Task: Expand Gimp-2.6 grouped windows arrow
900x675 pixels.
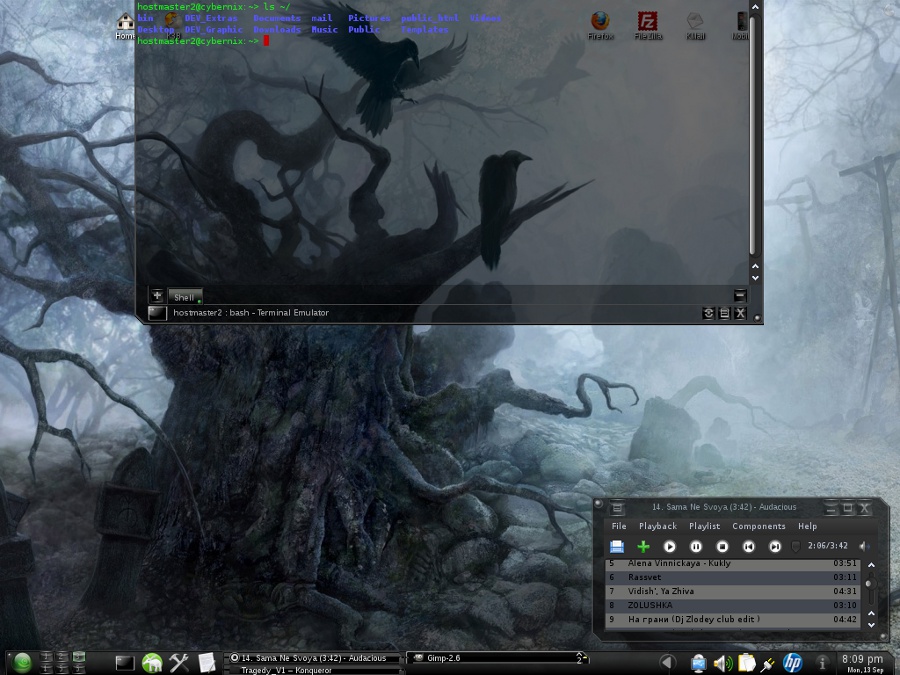Action: (x=581, y=658)
